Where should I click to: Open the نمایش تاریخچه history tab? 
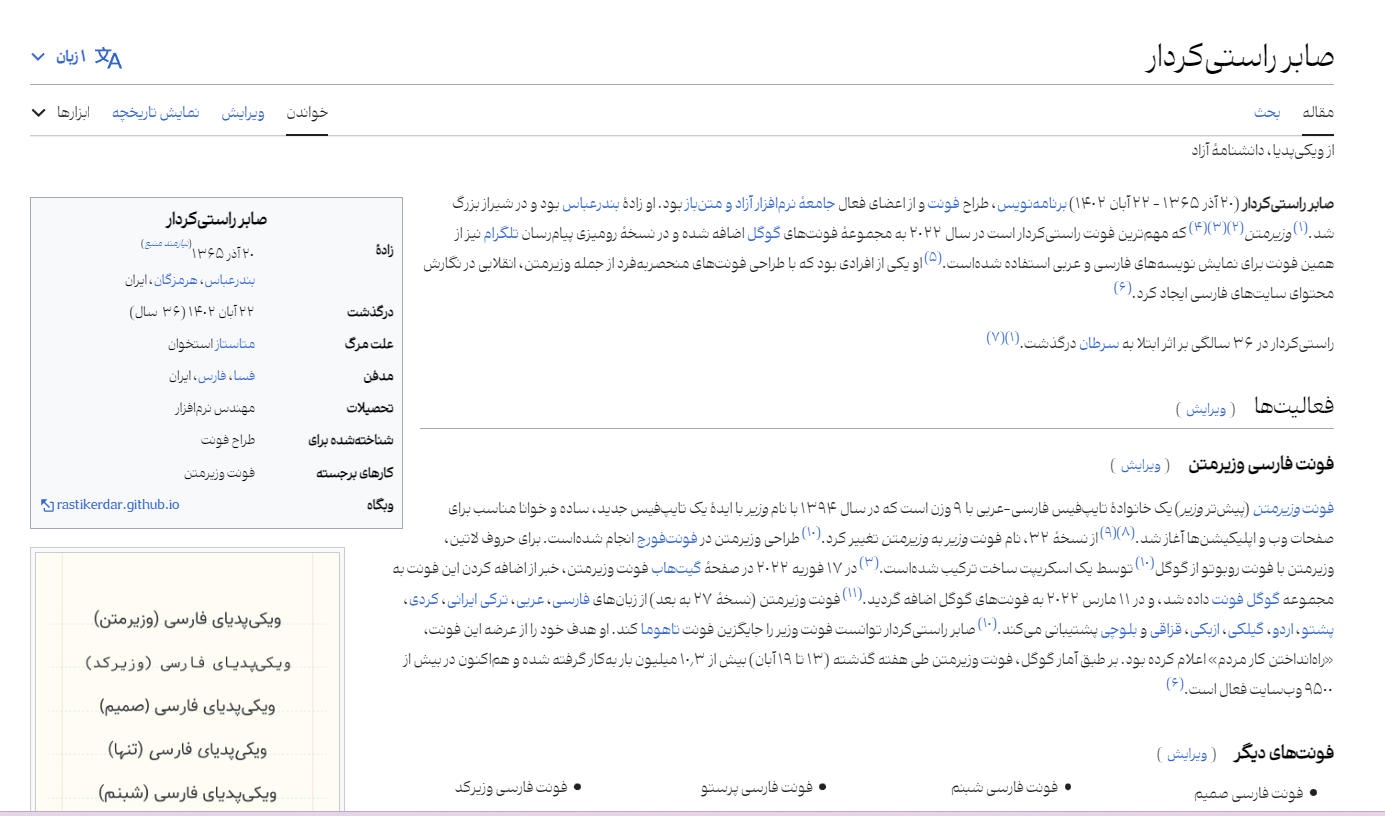(155, 112)
